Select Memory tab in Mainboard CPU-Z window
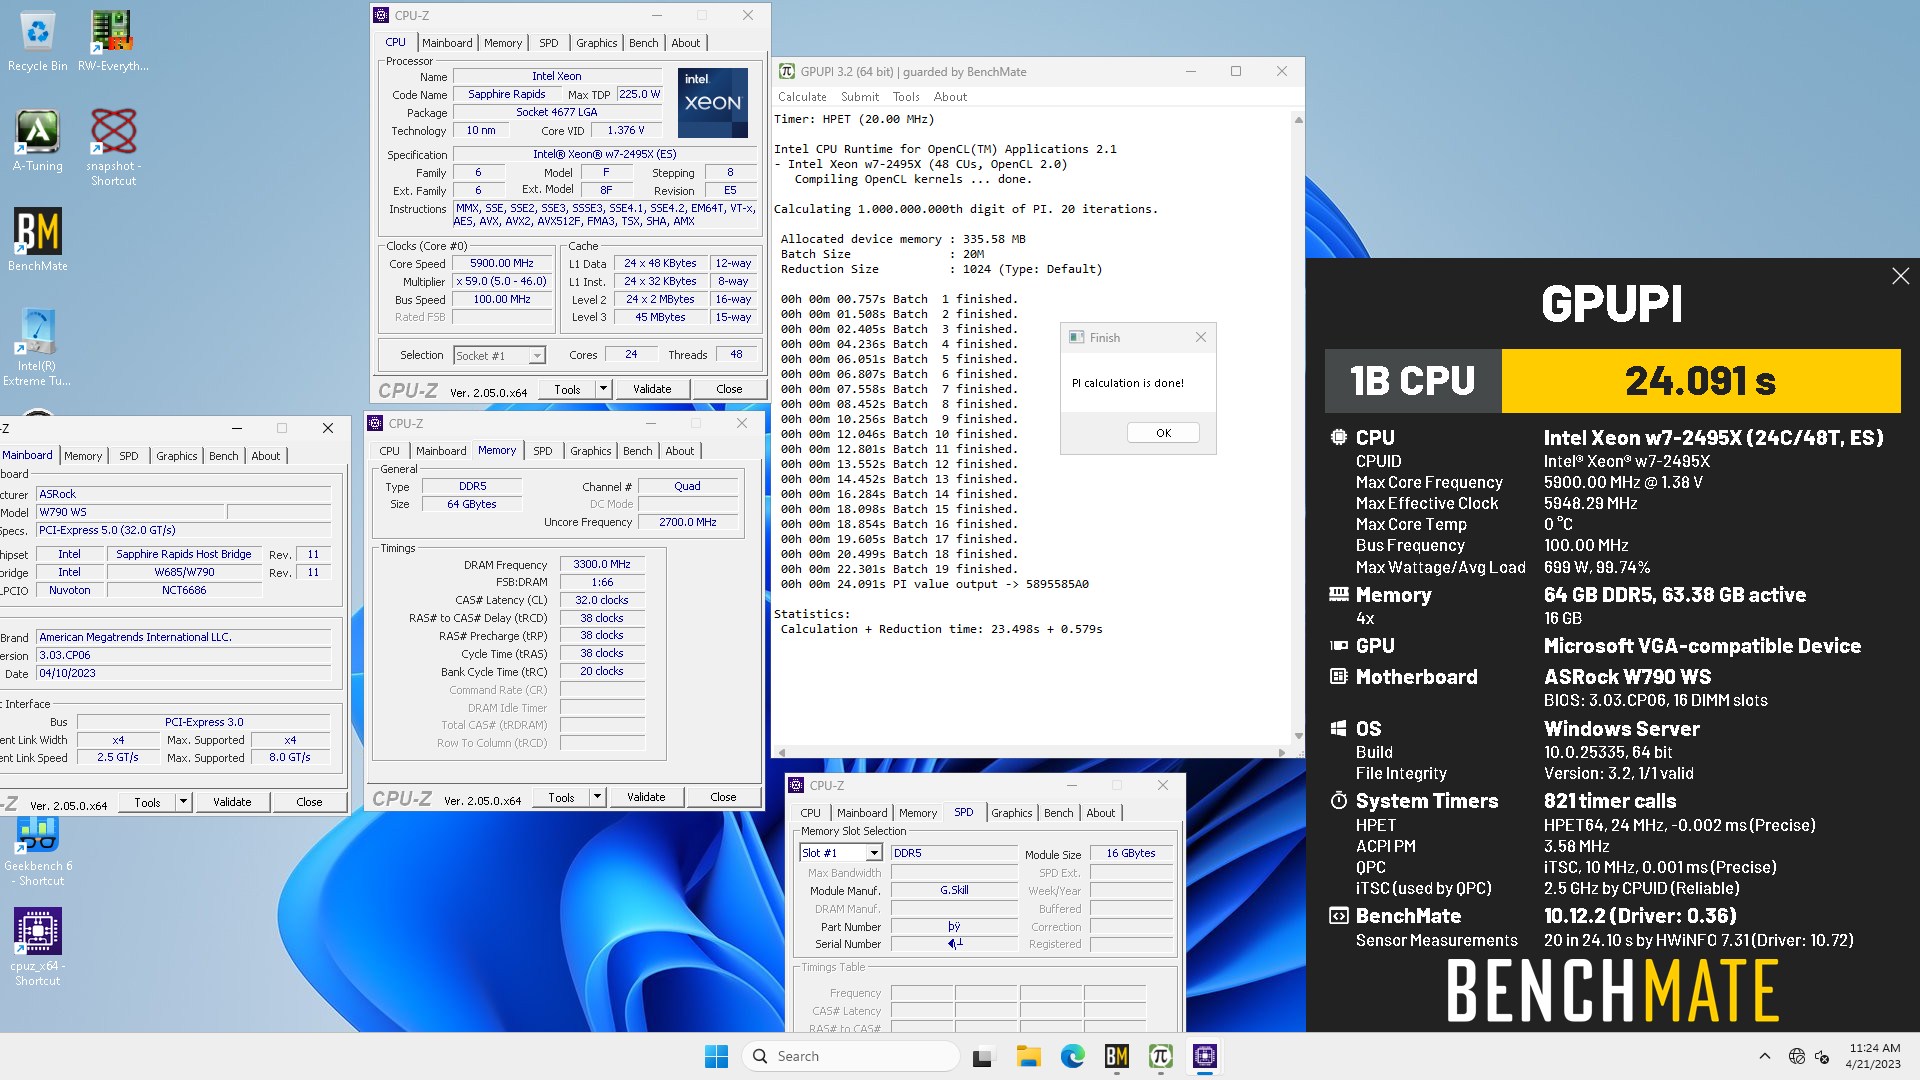This screenshot has height=1080, width=1920. click(x=83, y=456)
